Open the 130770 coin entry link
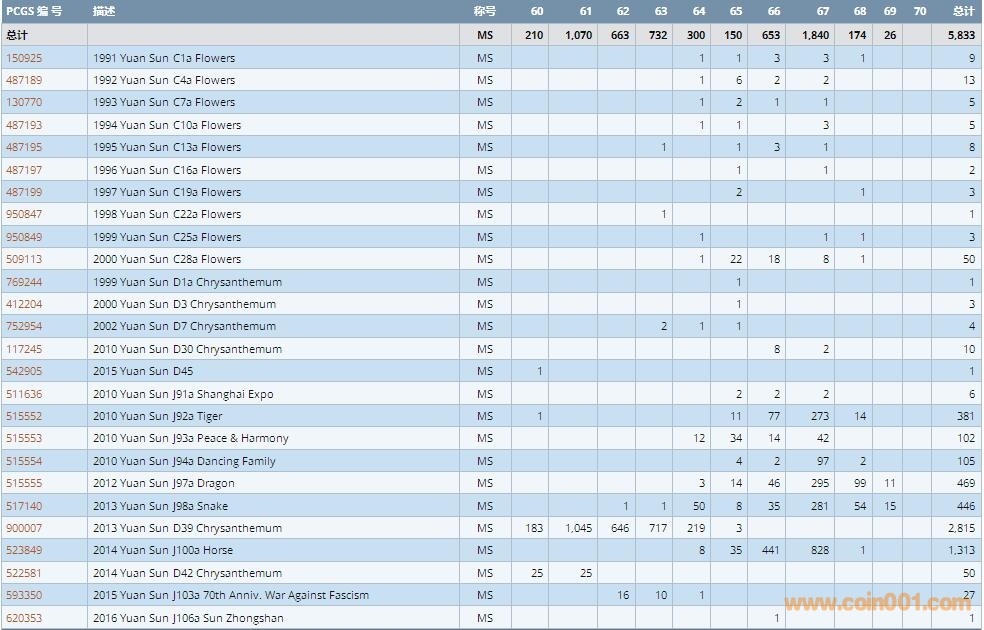This screenshot has height=630, width=984. point(24,102)
